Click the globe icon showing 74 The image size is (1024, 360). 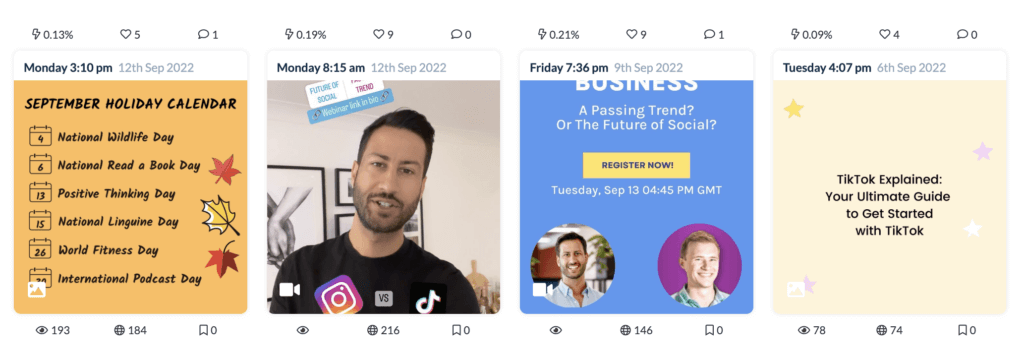(x=882, y=331)
